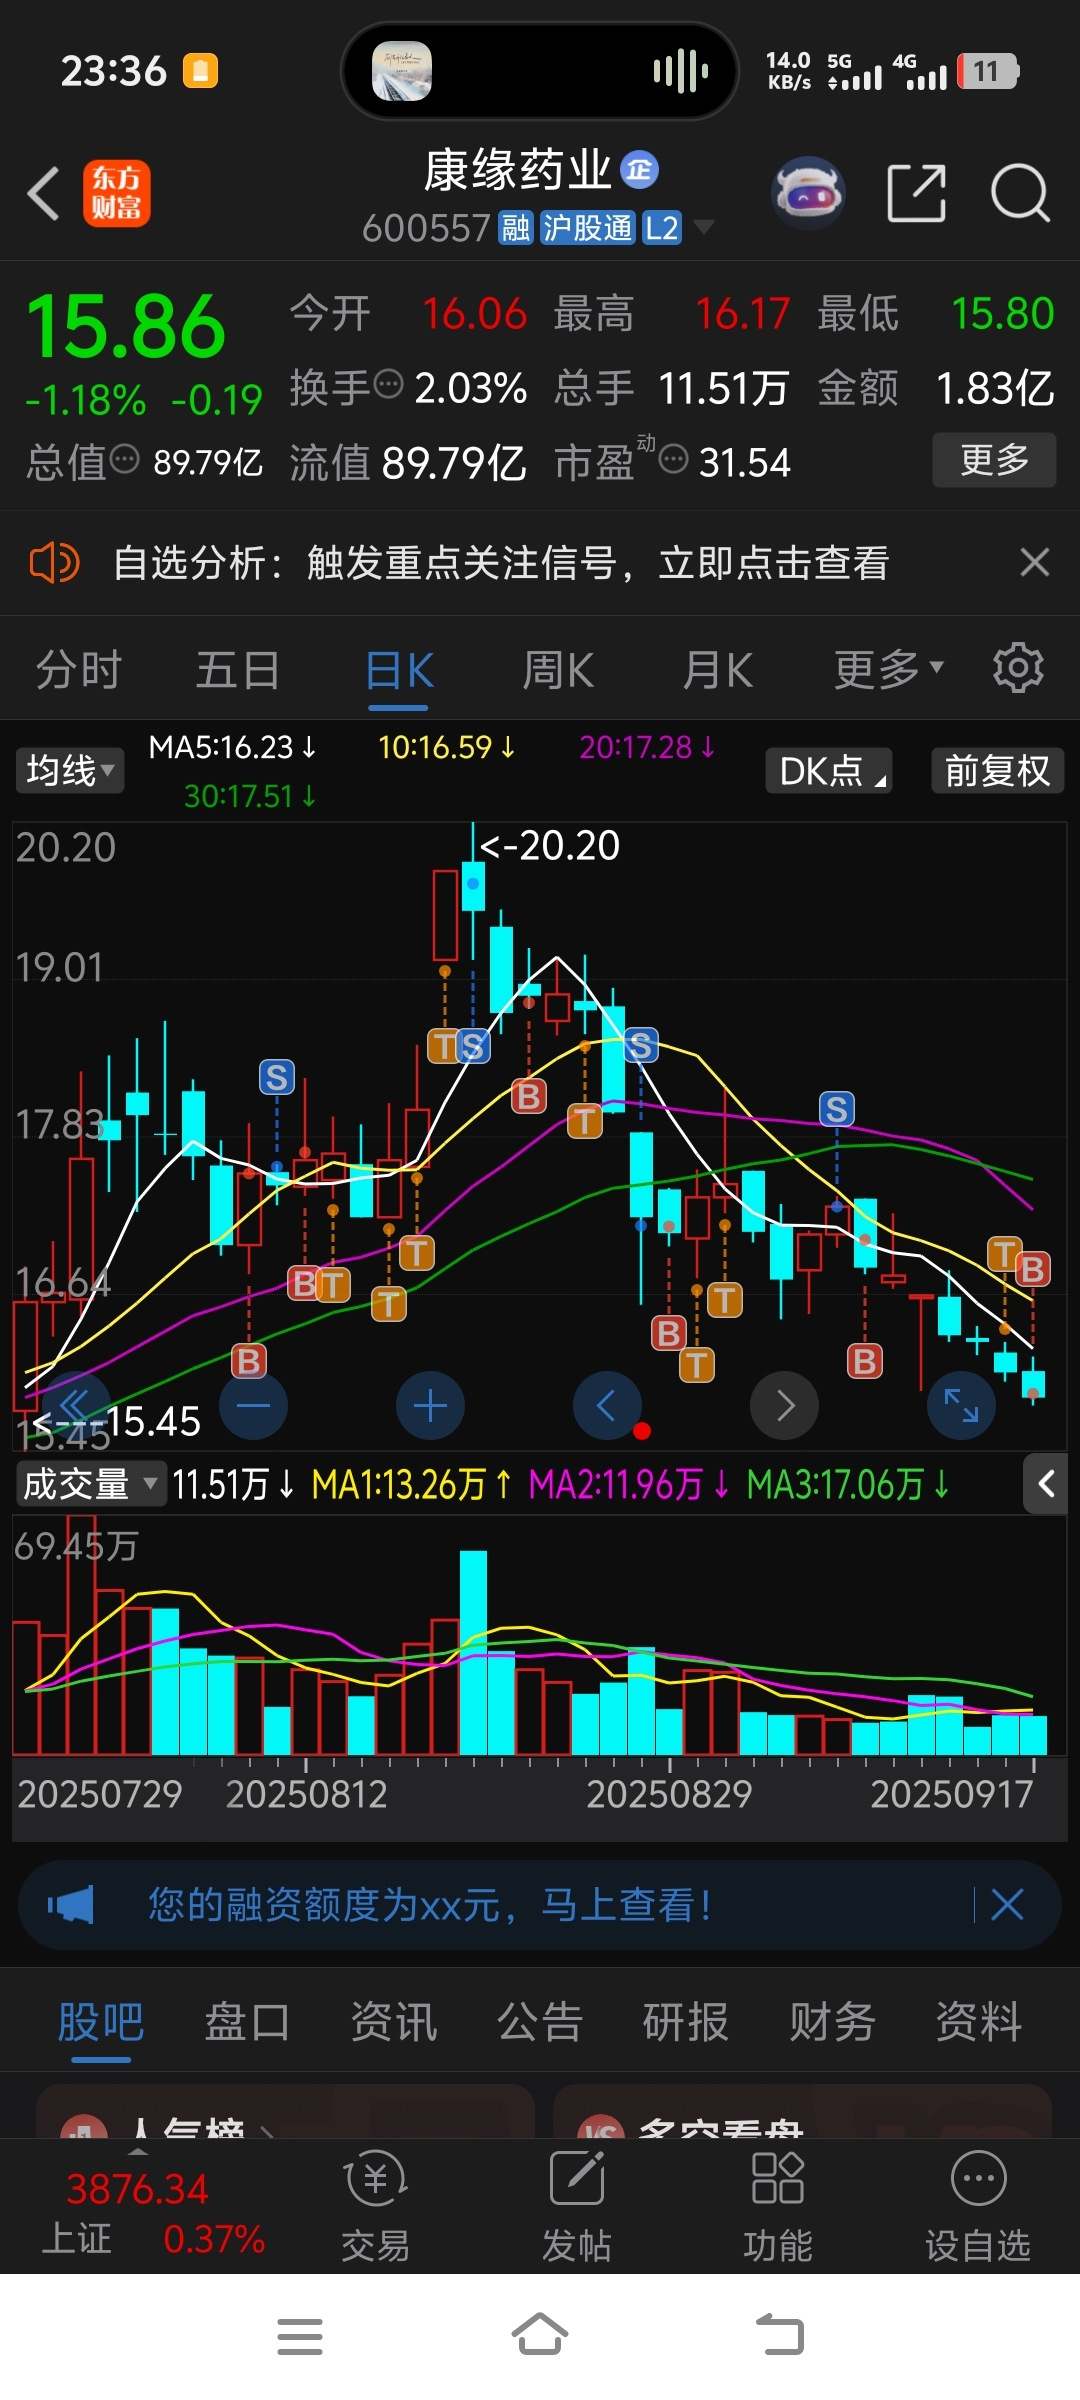Tap the 融 margin badge
Screen dimensions: 1080x2400
(x=516, y=228)
